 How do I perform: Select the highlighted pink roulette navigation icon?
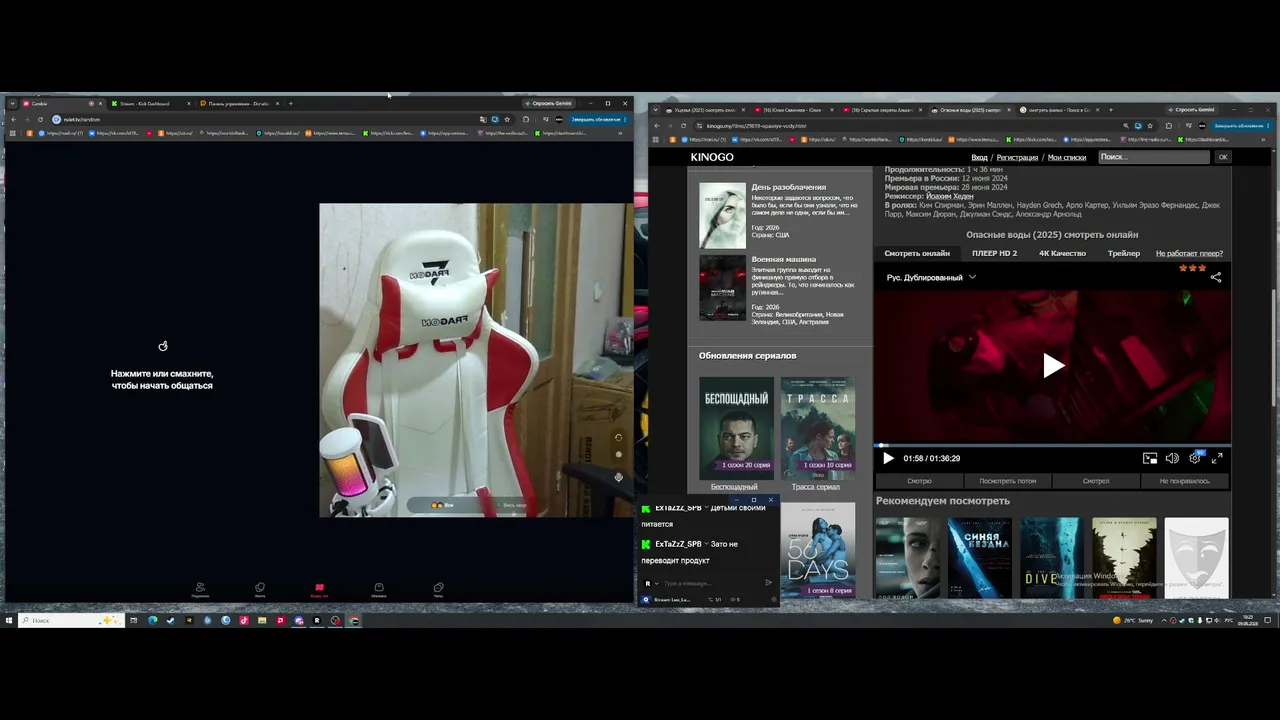[319, 589]
